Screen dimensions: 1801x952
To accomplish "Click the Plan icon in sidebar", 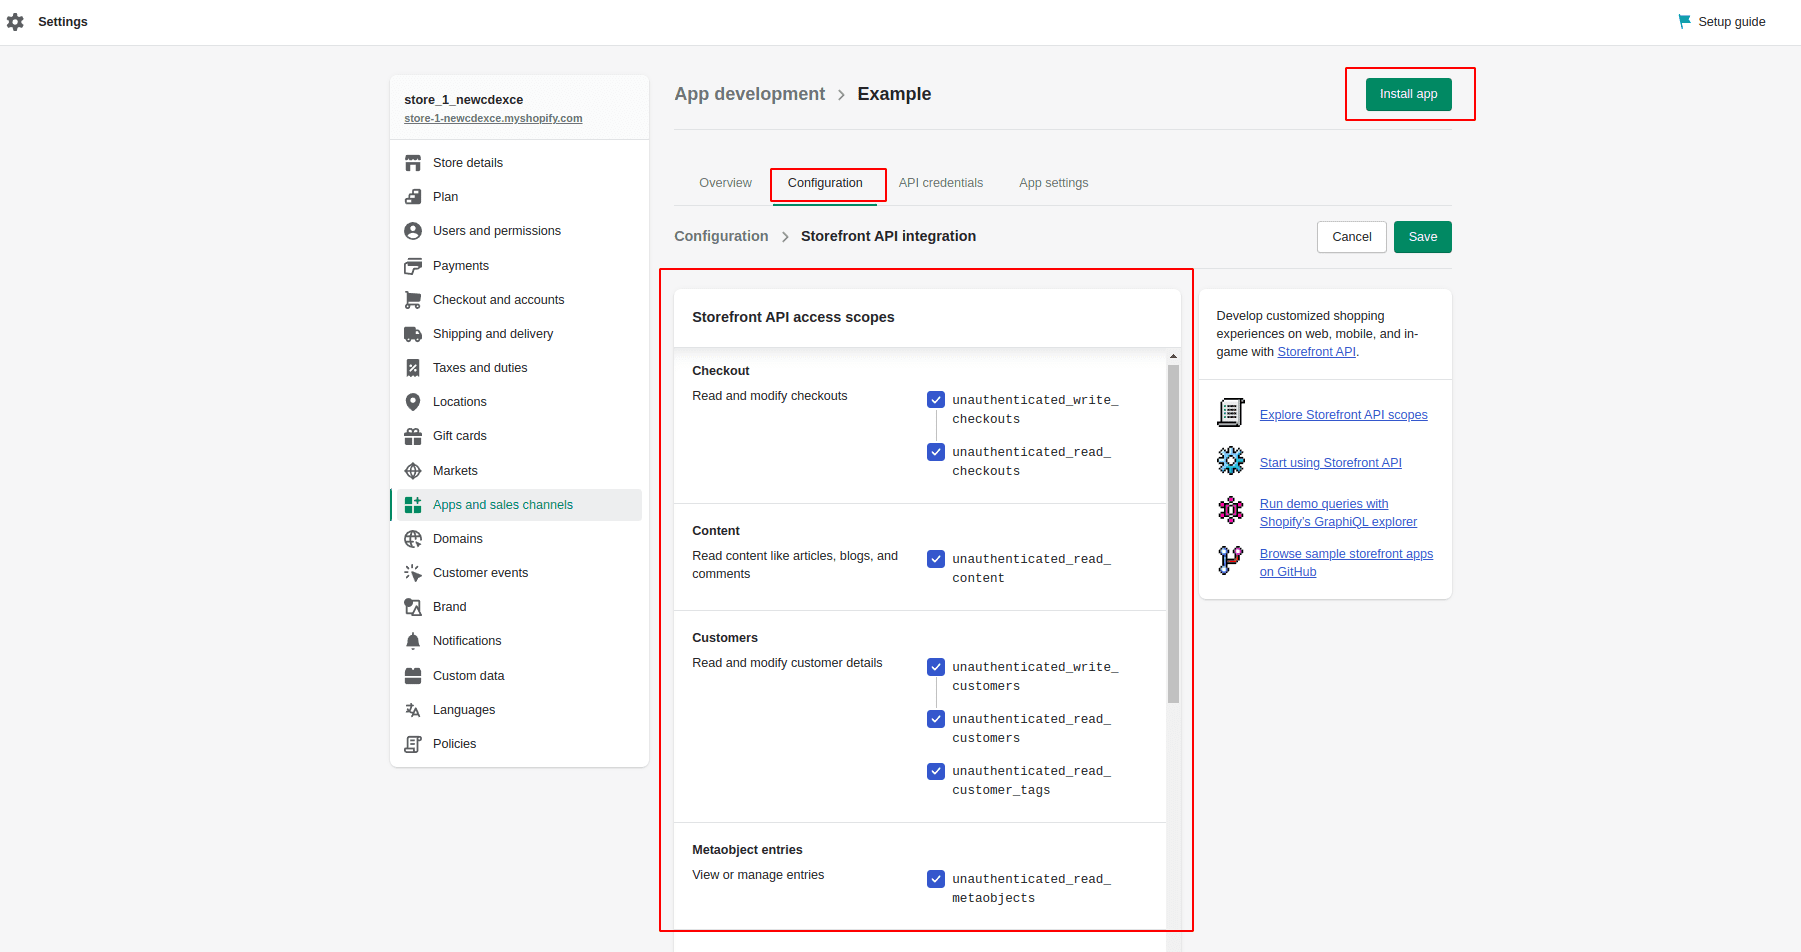I will coord(413,197).
